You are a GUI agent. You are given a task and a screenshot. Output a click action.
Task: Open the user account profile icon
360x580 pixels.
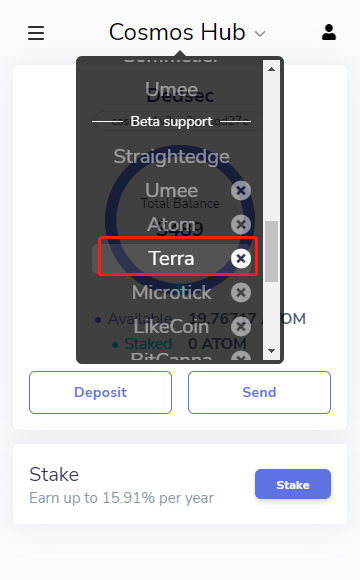click(x=329, y=33)
